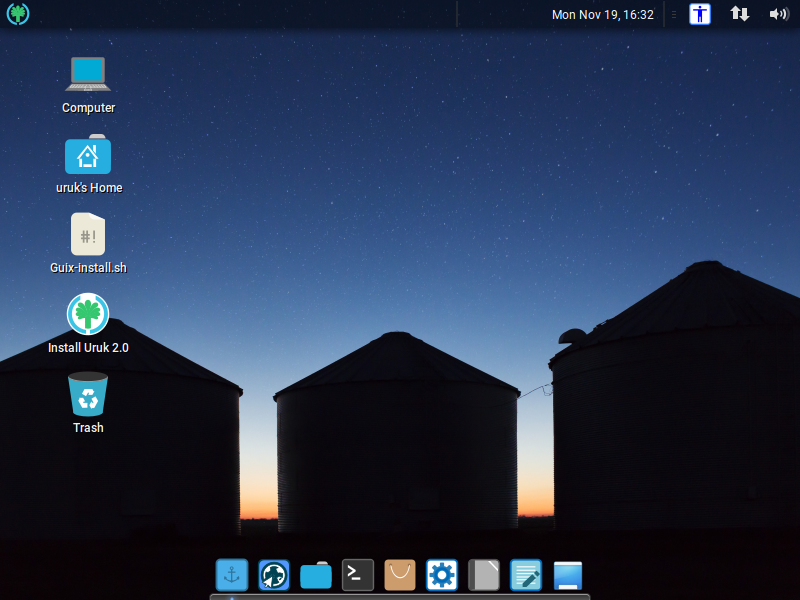Open the accessibility options icon
This screenshot has height=600, width=800.
(700, 14)
